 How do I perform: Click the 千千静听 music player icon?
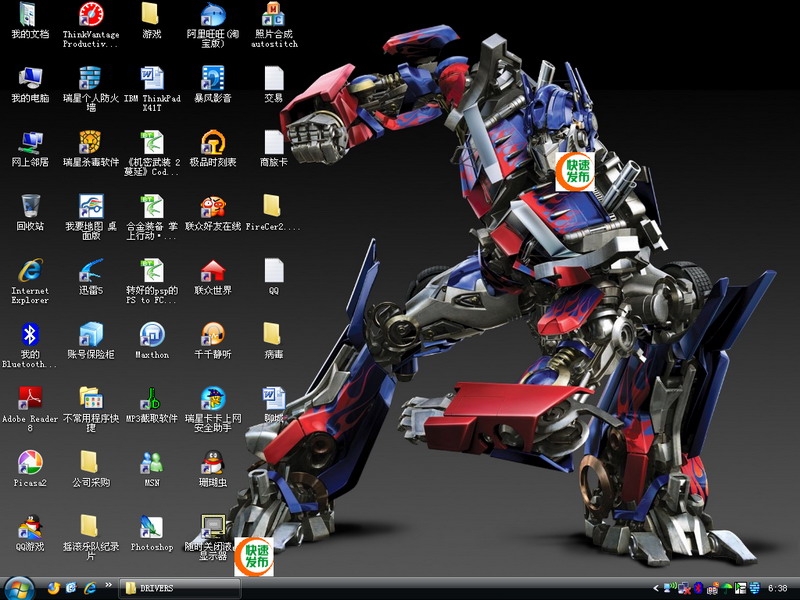click(213, 341)
